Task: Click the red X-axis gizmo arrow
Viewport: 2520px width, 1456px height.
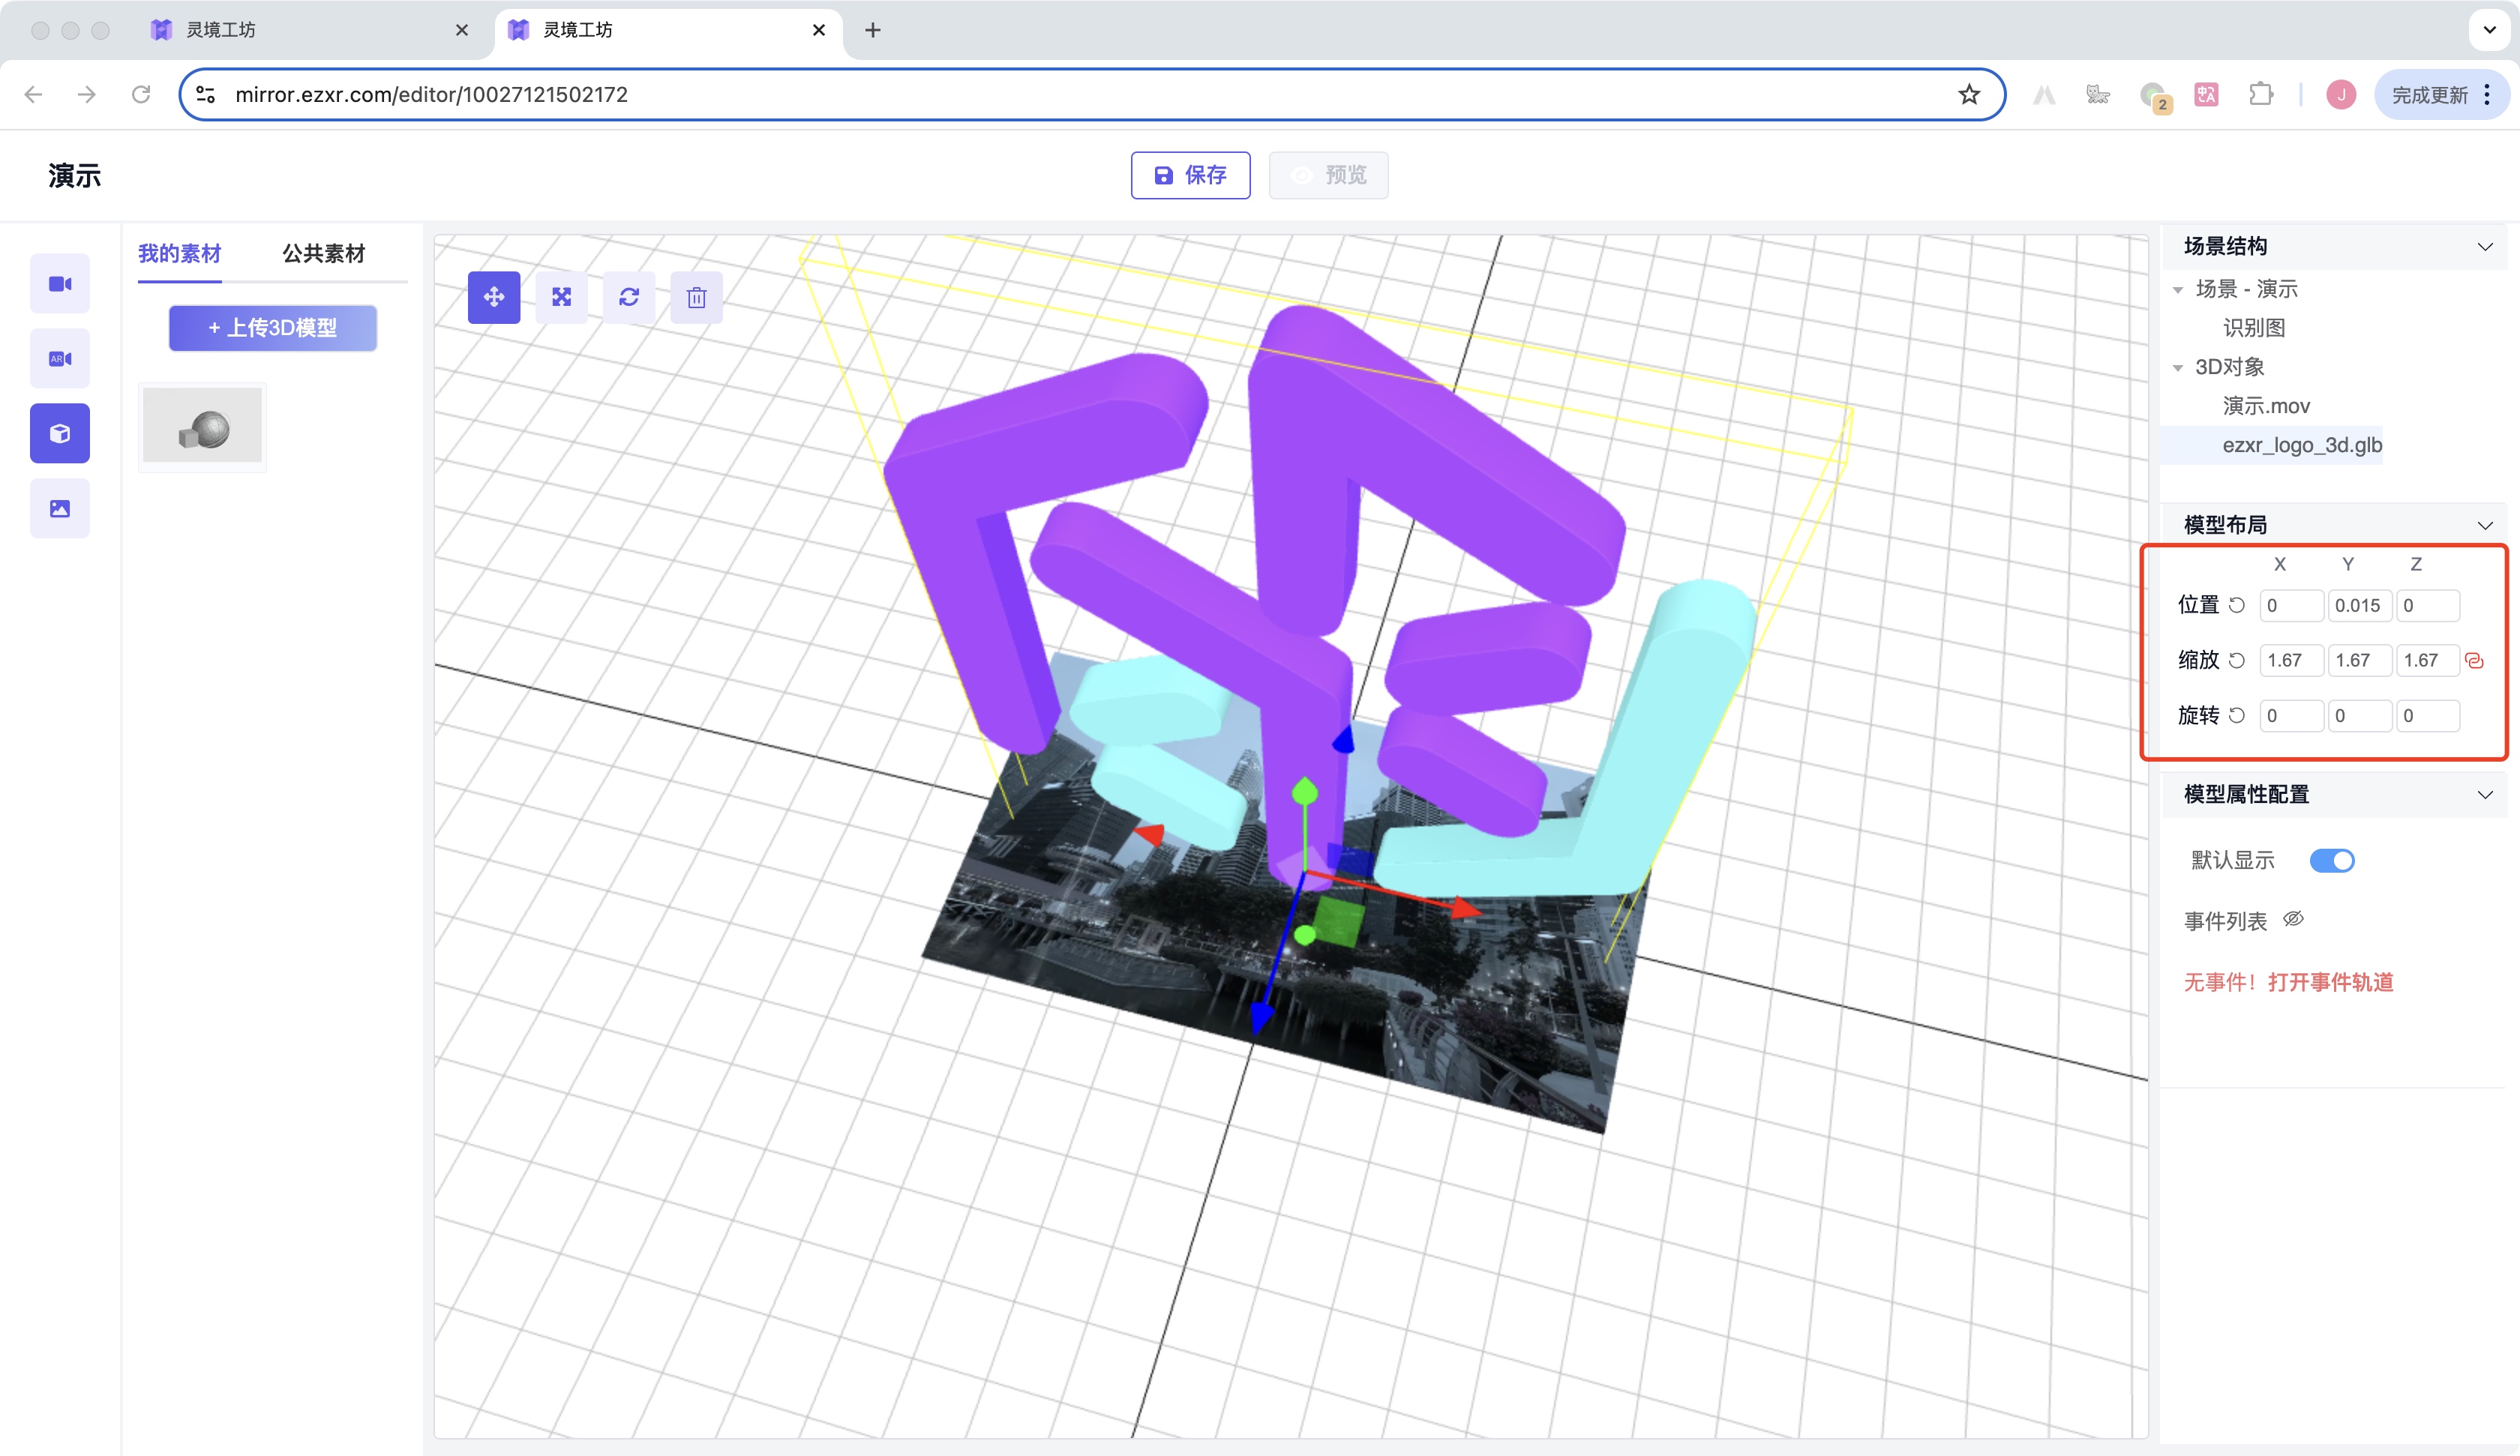Action: pos(1465,907)
